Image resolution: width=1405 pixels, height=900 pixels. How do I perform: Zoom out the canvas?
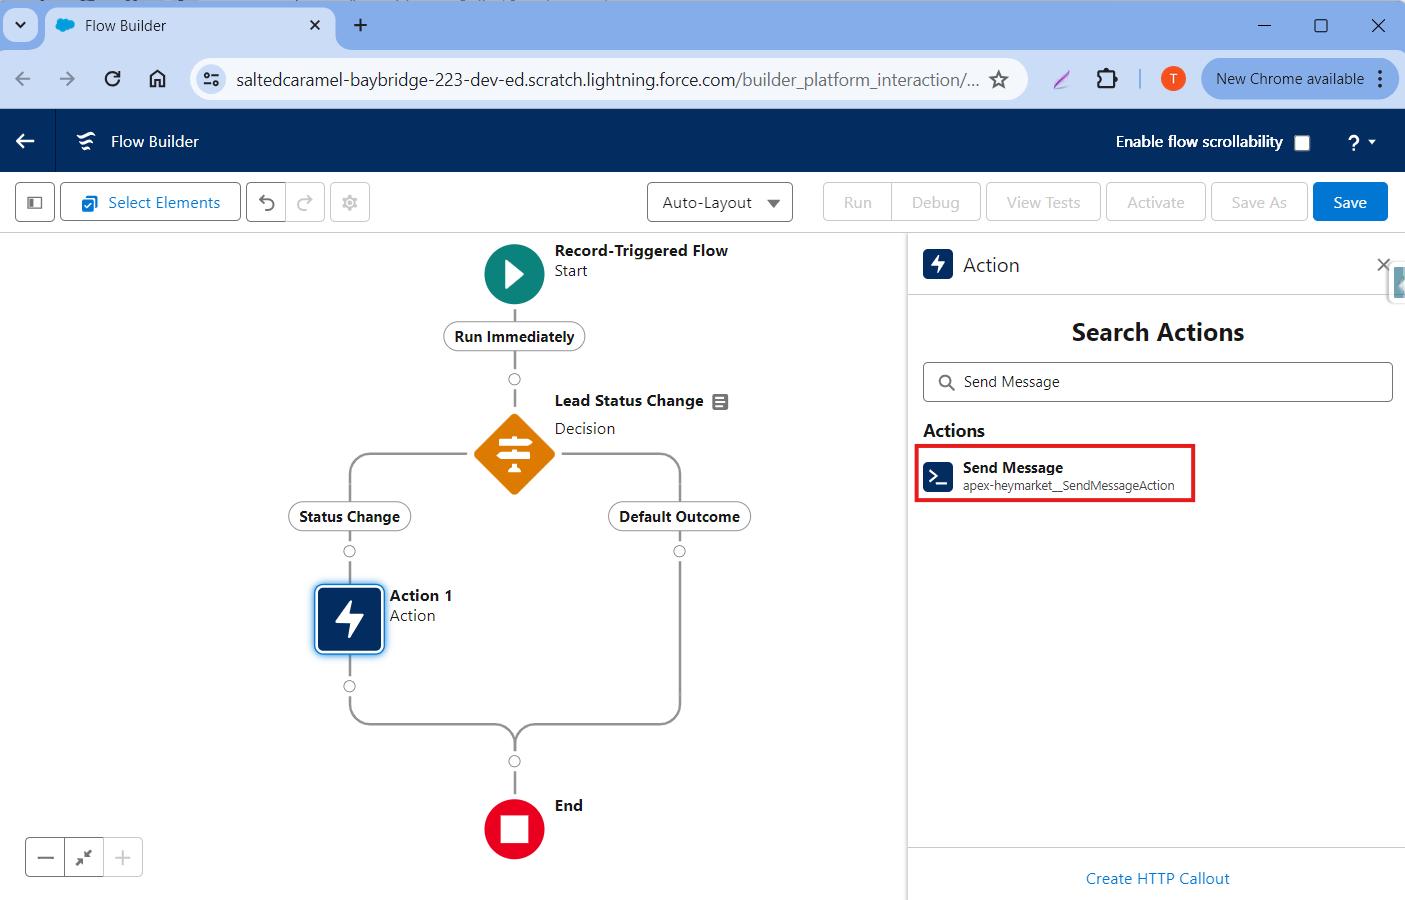(45, 857)
